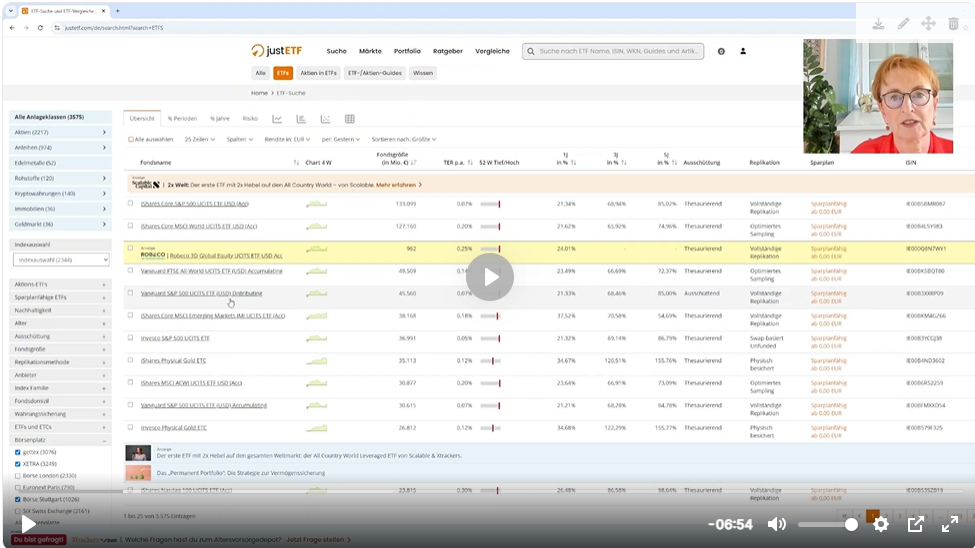Image resolution: width=975 pixels, height=548 pixels.
Task: Open the ETF-/Aktien-Guides pill
Action: 375,73
